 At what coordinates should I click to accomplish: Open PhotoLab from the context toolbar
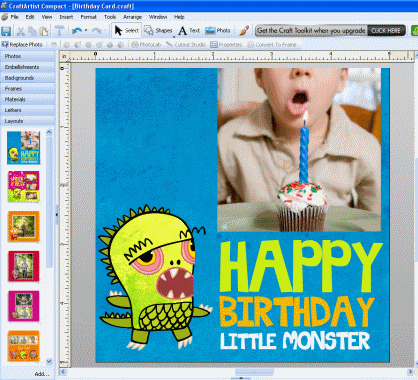tap(146, 44)
